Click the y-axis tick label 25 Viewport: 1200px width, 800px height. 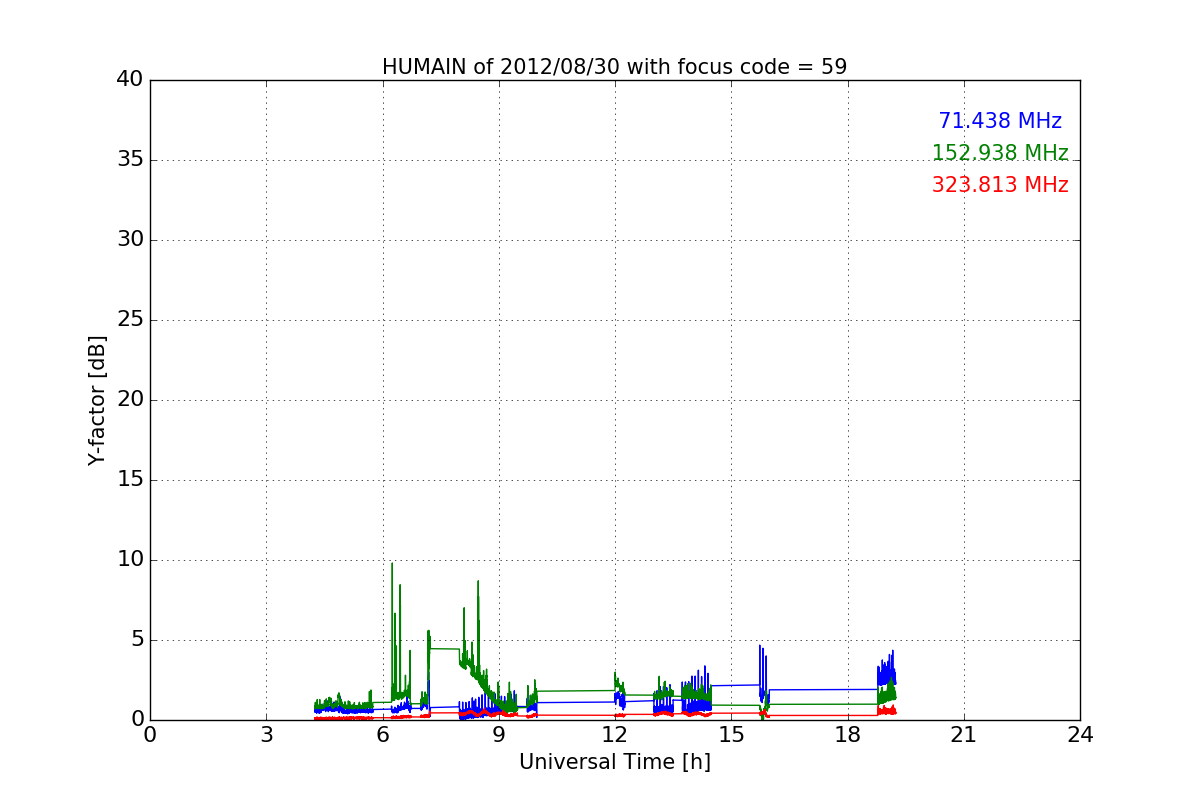click(130, 320)
